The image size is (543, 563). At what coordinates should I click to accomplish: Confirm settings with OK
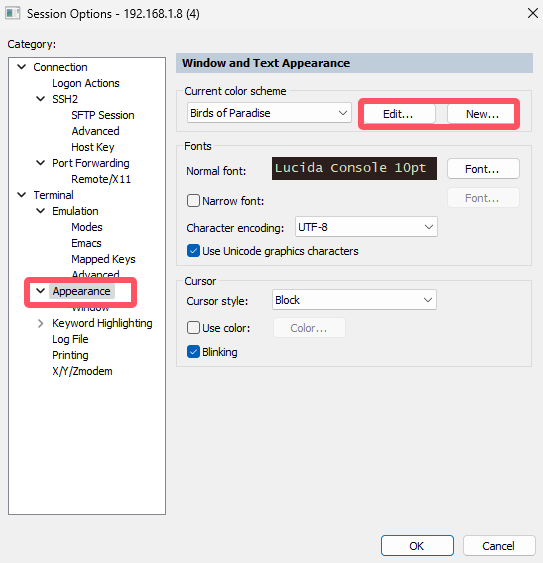417,545
